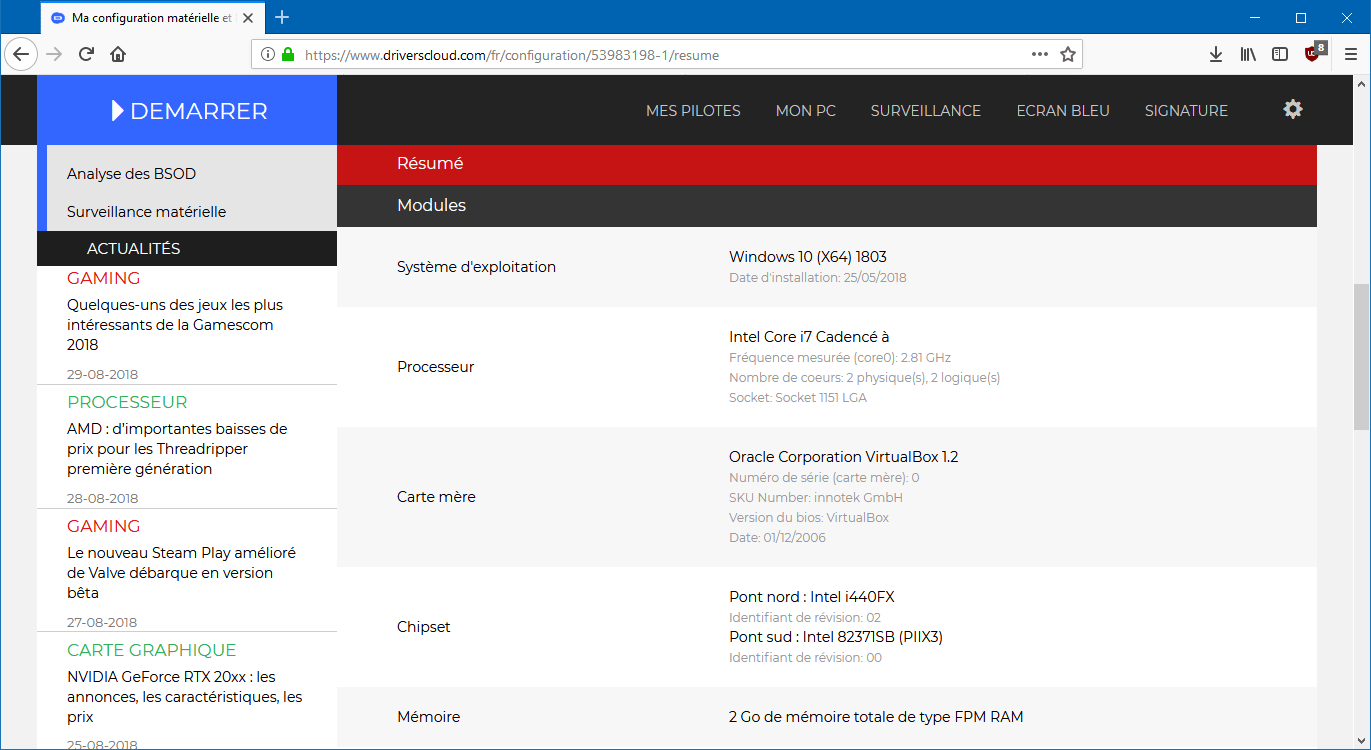Click the CARTE GRAPHIQUE category label
The image size is (1371, 750).
coord(152,650)
